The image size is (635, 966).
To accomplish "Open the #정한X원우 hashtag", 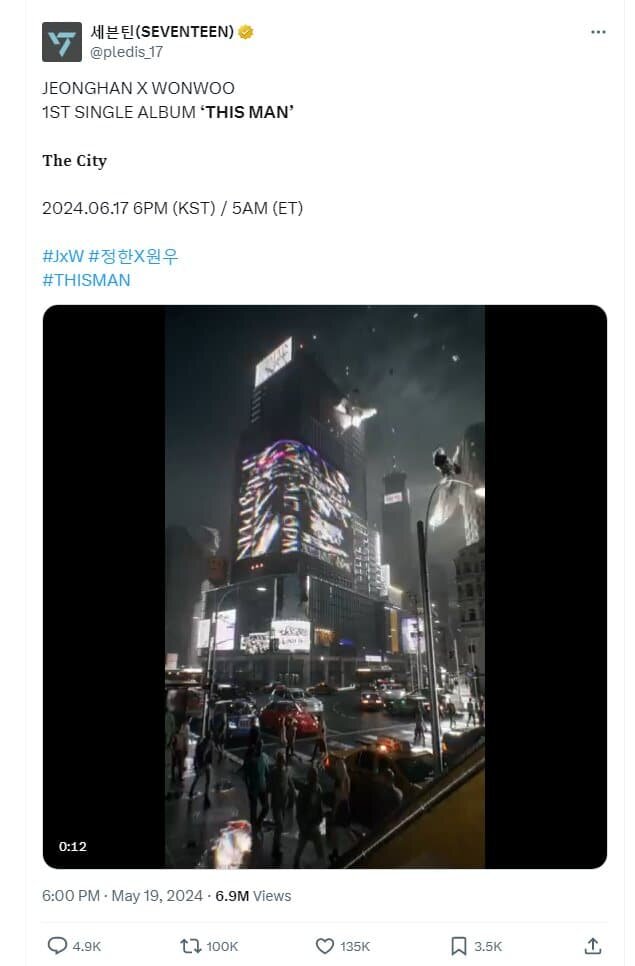I will [134, 256].
